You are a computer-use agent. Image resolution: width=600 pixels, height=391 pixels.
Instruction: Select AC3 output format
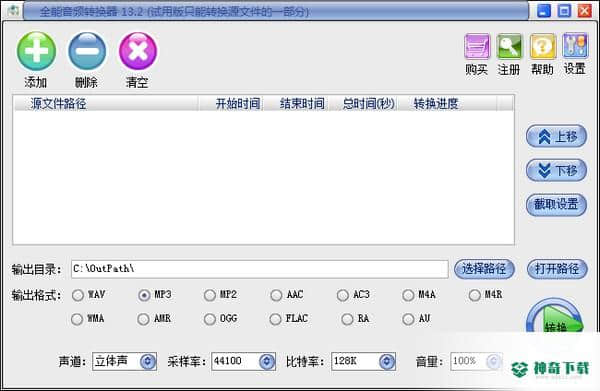click(x=342, y=295)
